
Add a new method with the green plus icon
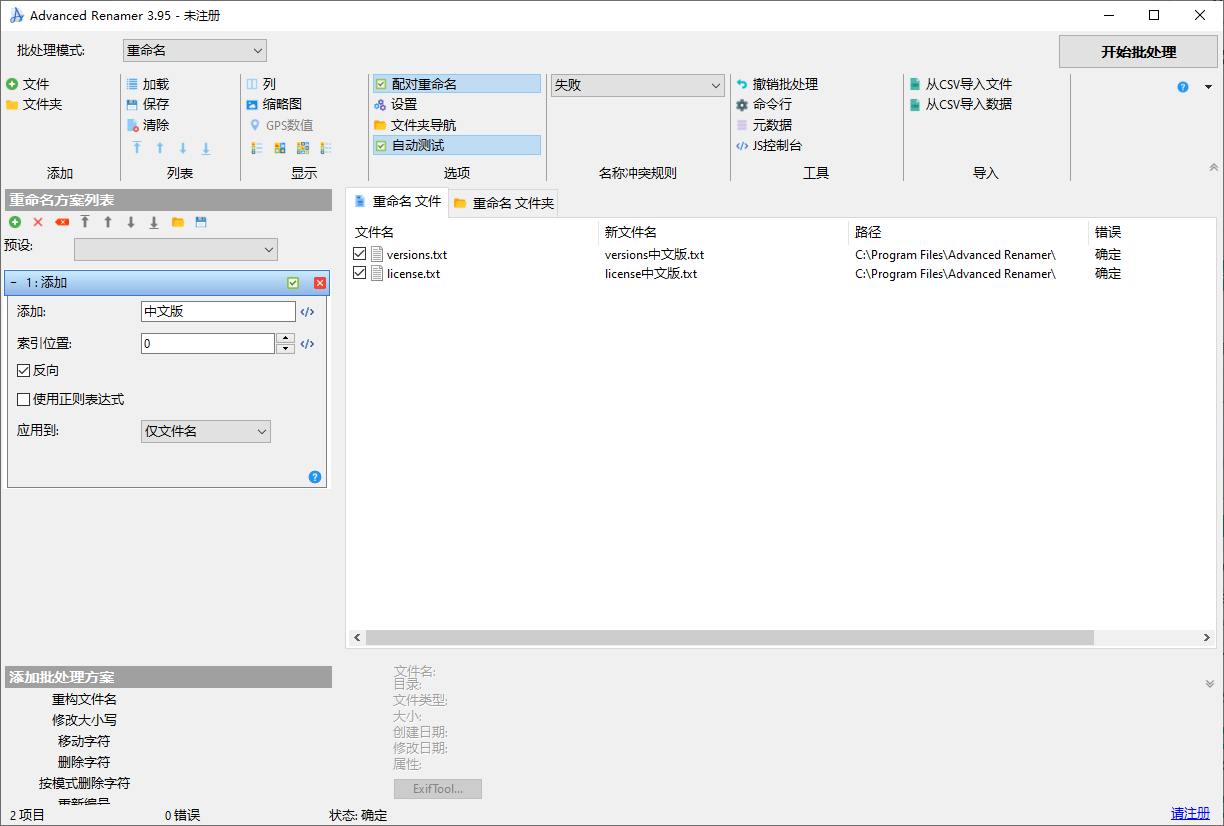15,222
